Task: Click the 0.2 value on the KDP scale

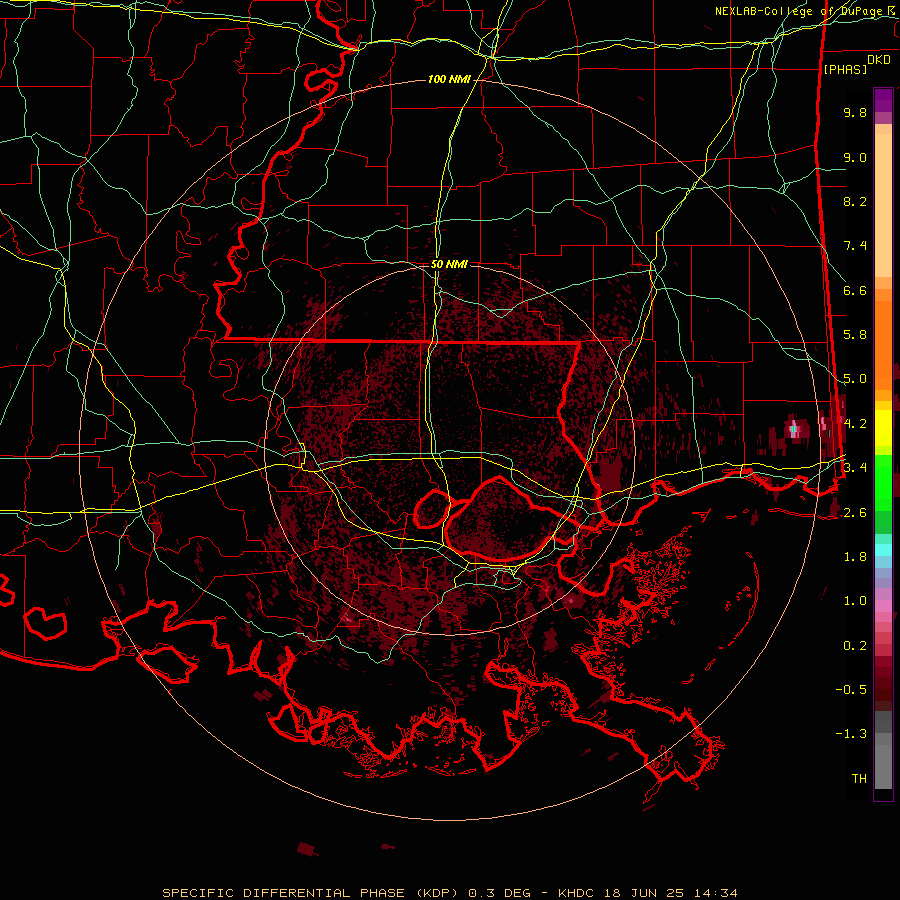Action: tap(855, 646)
